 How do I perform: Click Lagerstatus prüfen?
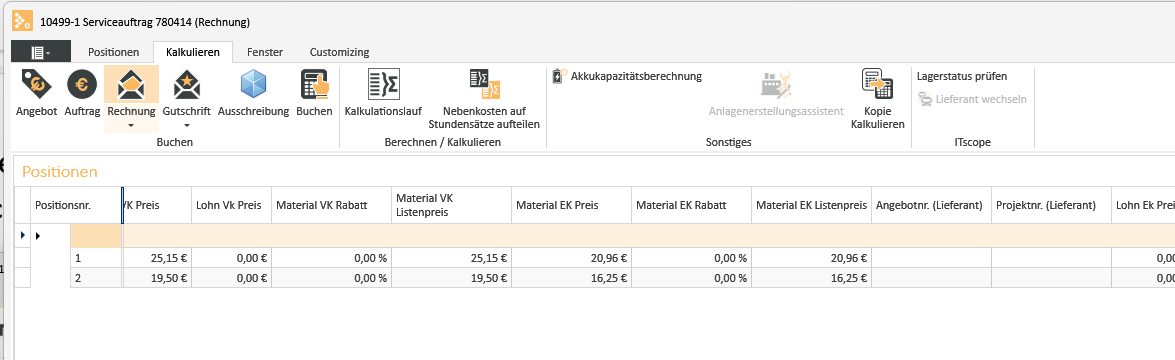point(962,76)
